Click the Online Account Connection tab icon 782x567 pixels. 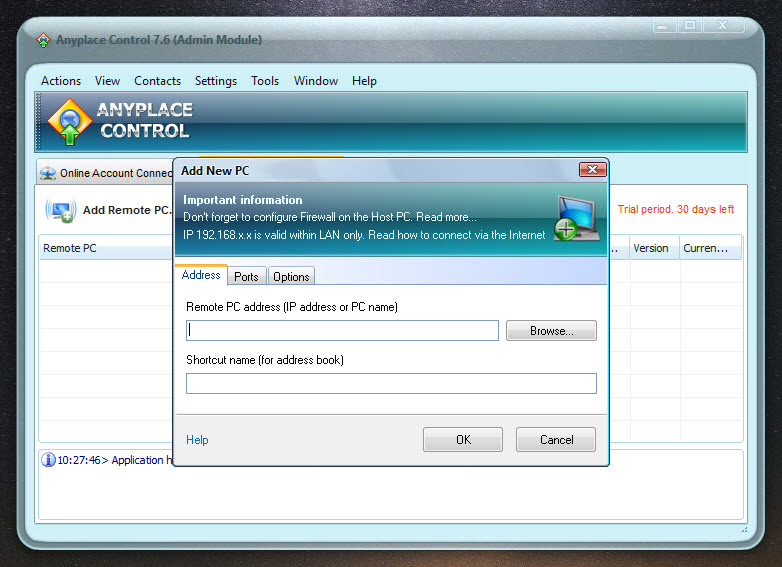coord(48,174)
